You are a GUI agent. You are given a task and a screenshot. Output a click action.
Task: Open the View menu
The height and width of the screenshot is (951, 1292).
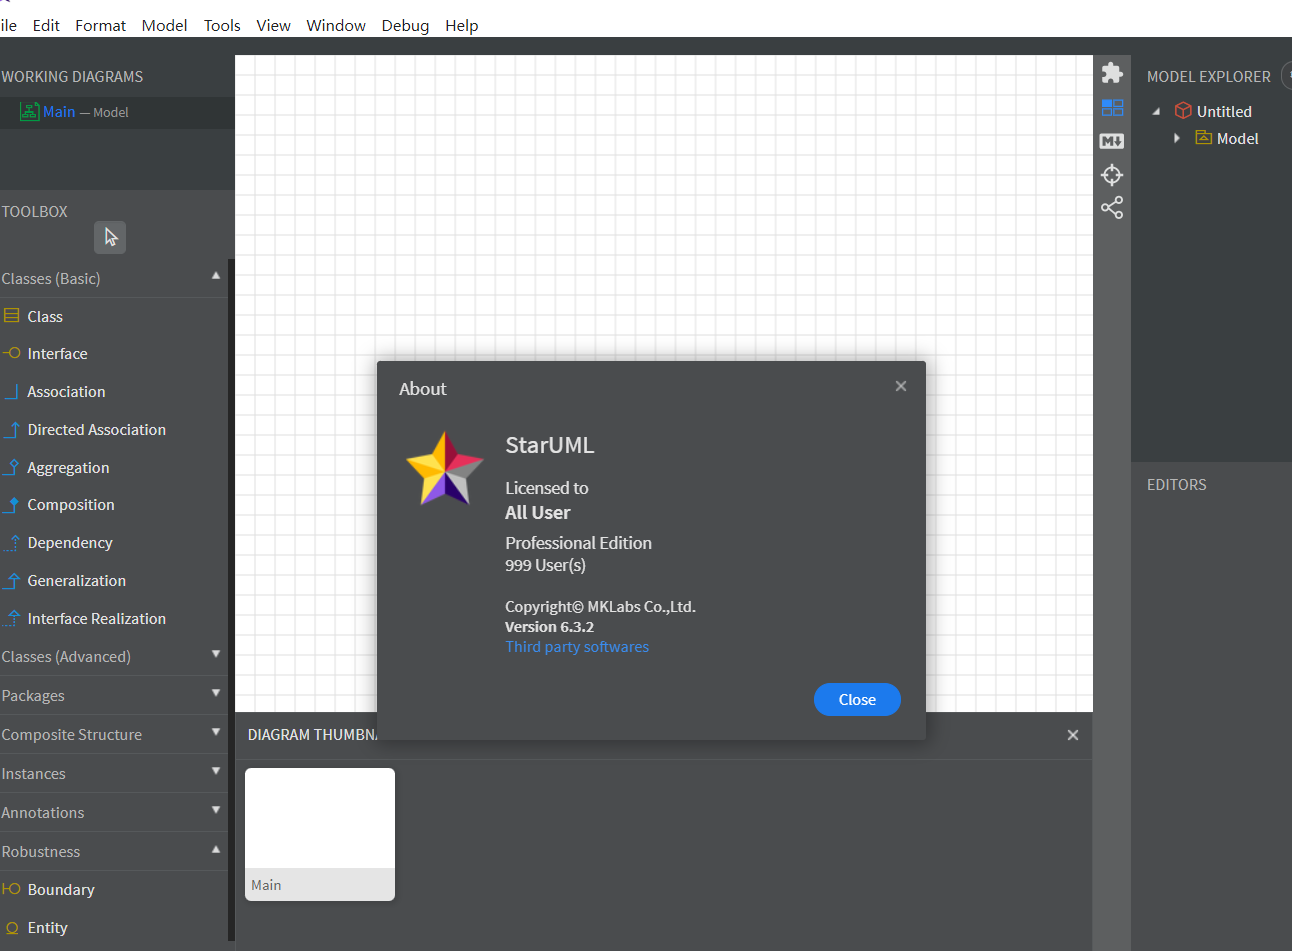pos(273,25)
